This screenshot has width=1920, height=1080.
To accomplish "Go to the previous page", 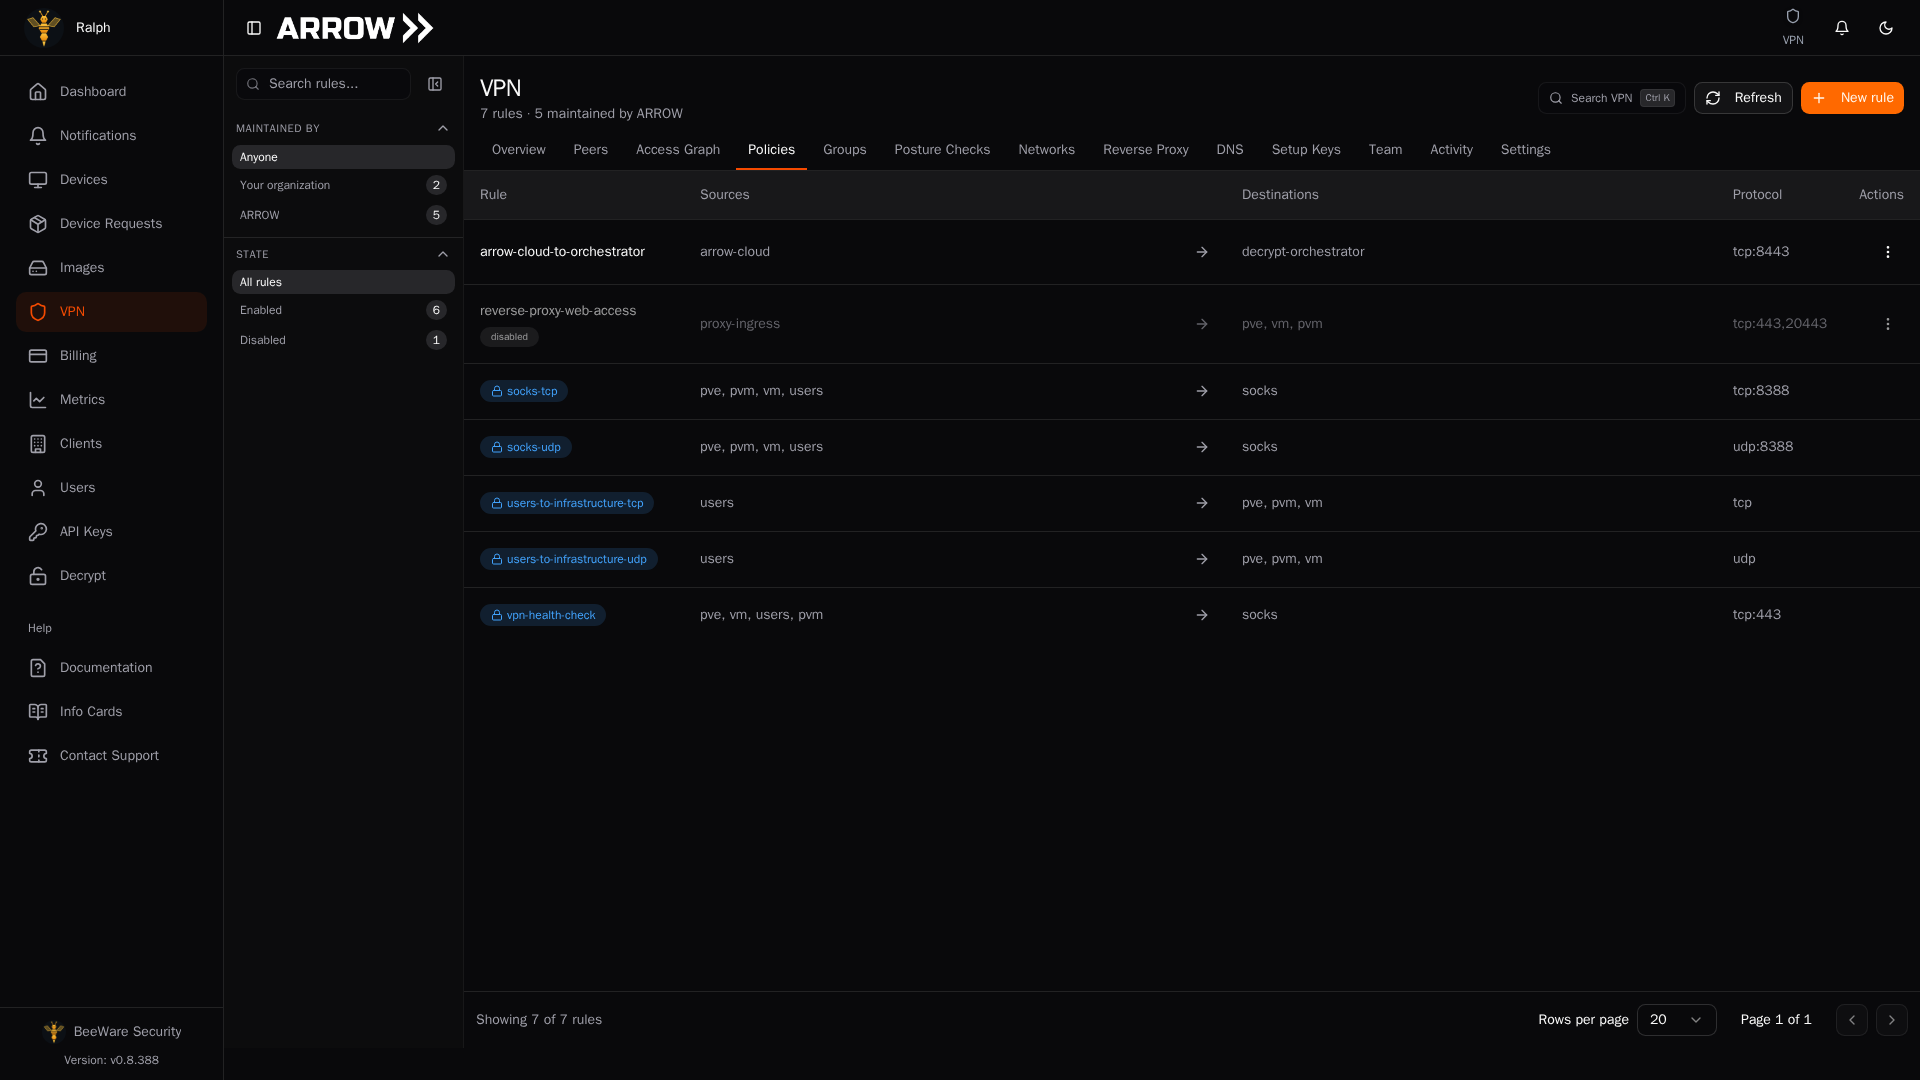I will (1851, 1020).
